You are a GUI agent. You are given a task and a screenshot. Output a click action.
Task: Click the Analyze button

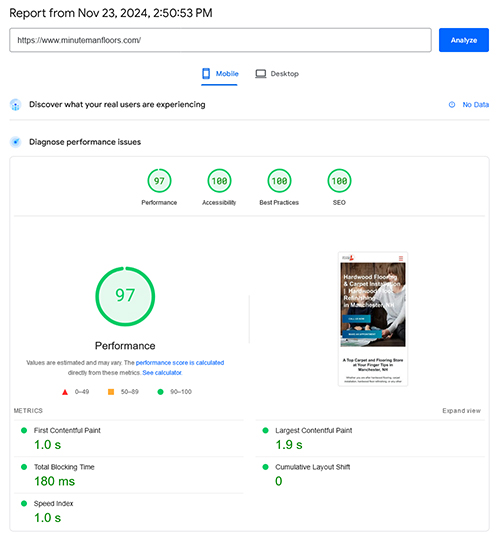464,40
